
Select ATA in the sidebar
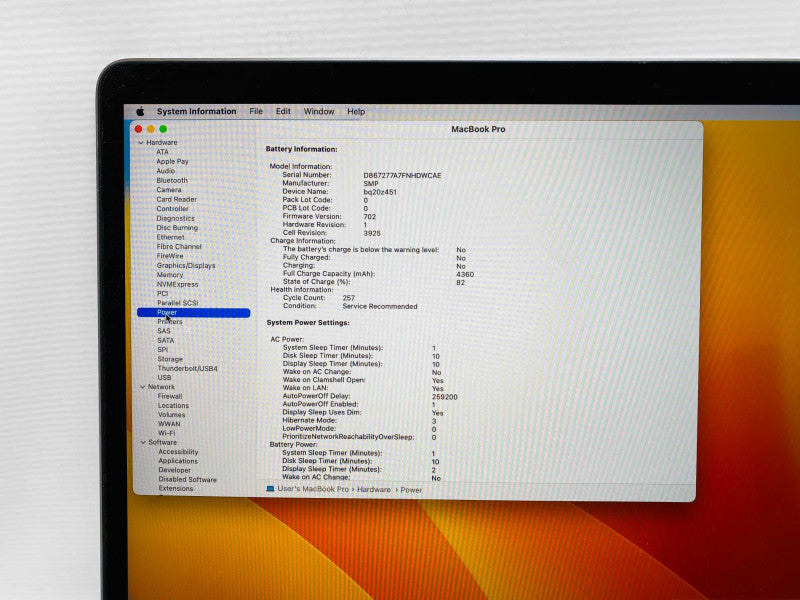pos(162,152)
